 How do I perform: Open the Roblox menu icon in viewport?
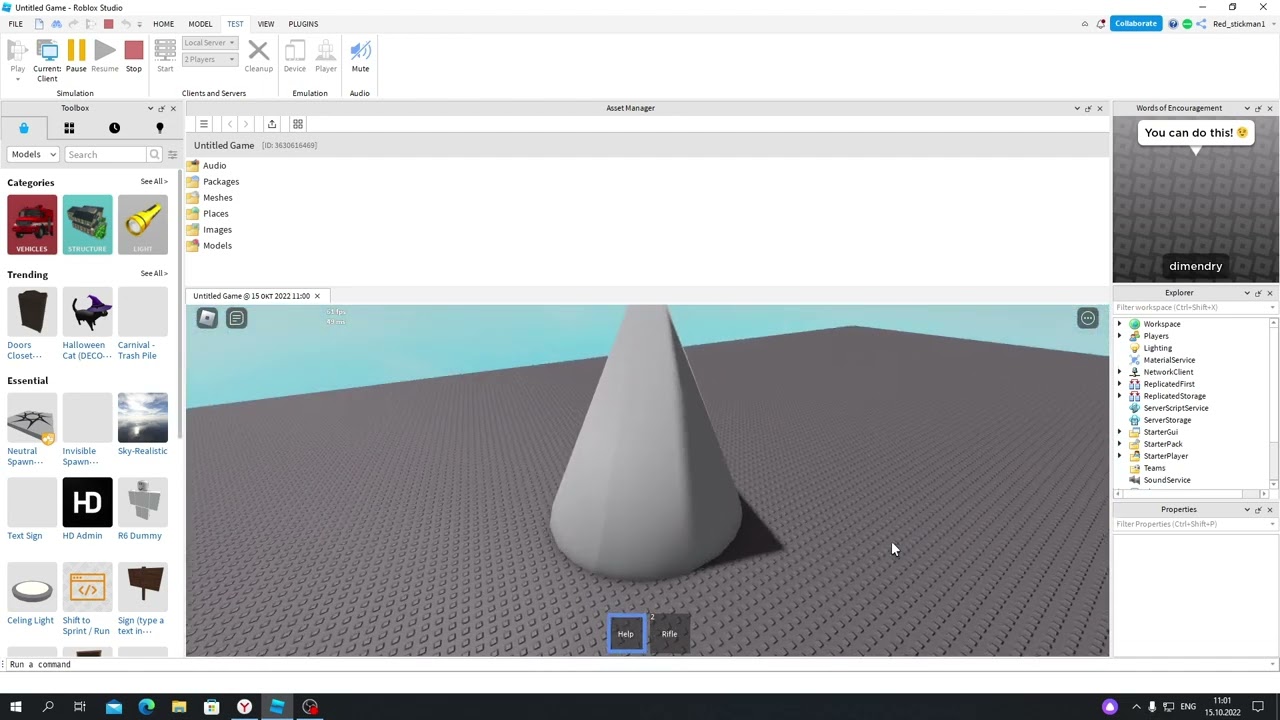point(207,318)
